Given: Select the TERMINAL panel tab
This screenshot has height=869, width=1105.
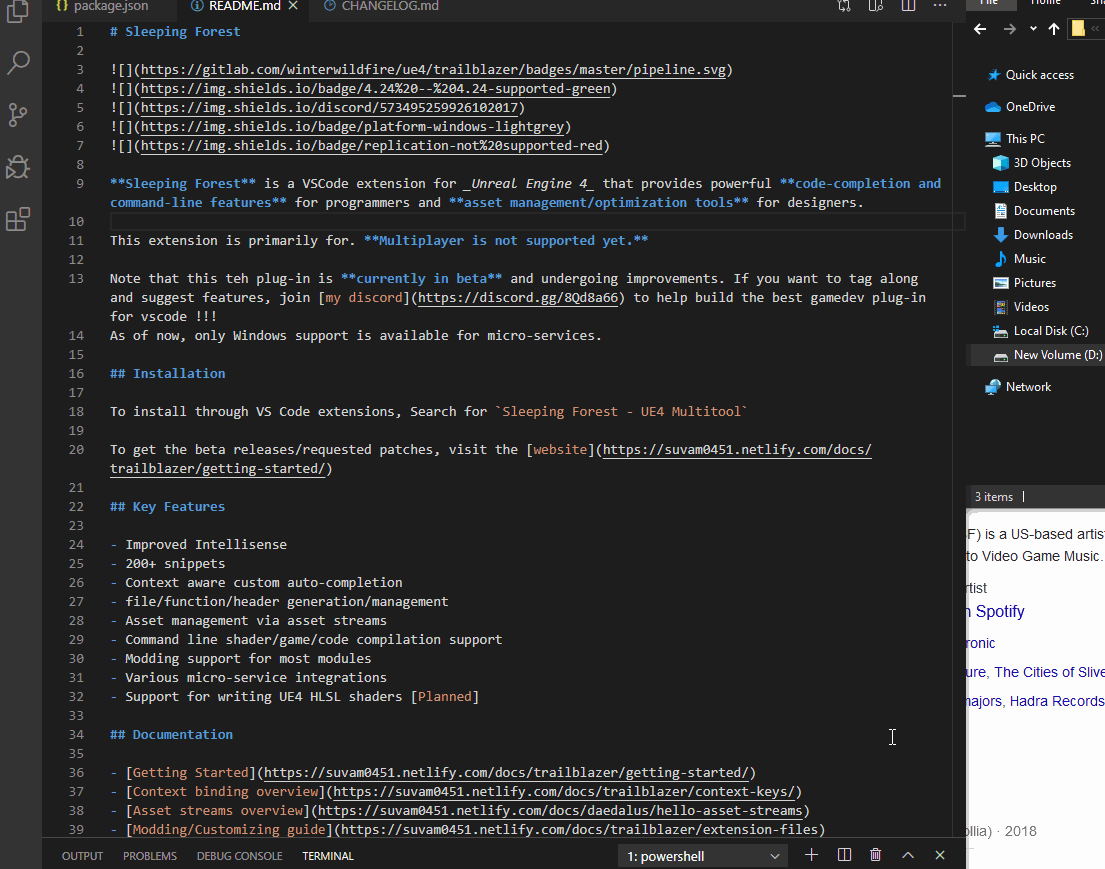Looking at the screenshot, I should tap(328, 856).
